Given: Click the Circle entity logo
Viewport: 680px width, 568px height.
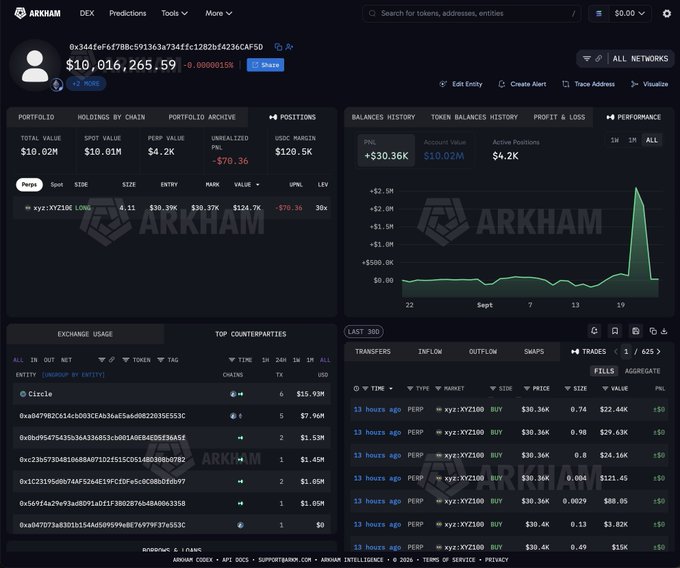Looking at the screenshot, I should tap(23, 394).
